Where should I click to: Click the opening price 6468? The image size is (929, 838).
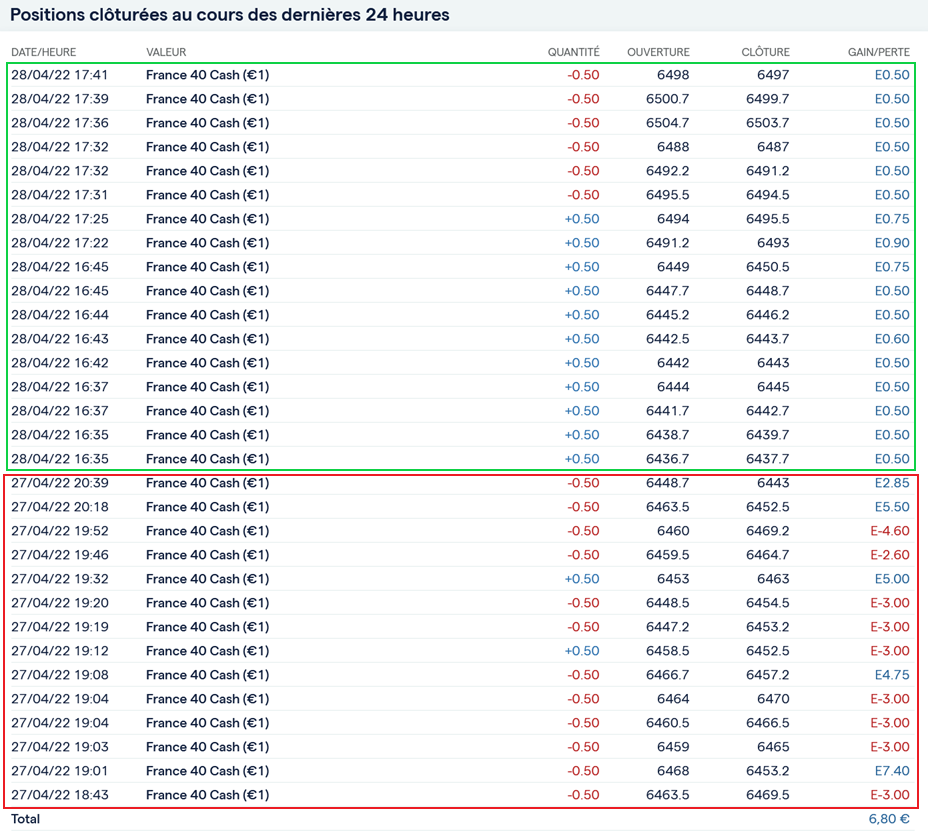[x=673, y=771]
